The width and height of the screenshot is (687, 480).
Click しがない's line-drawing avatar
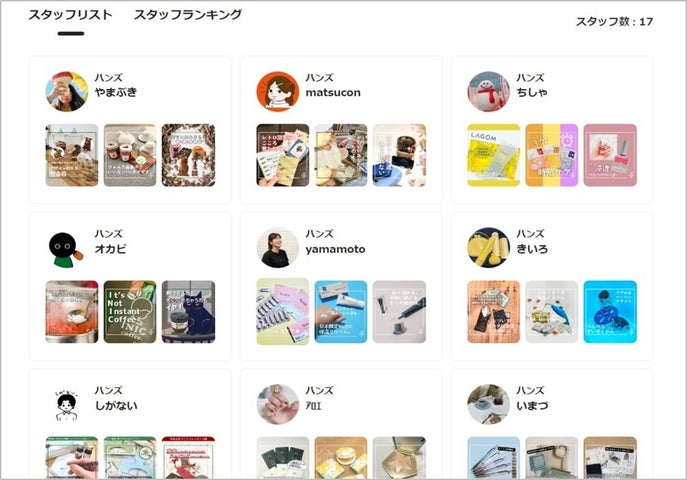pos(66,405)
